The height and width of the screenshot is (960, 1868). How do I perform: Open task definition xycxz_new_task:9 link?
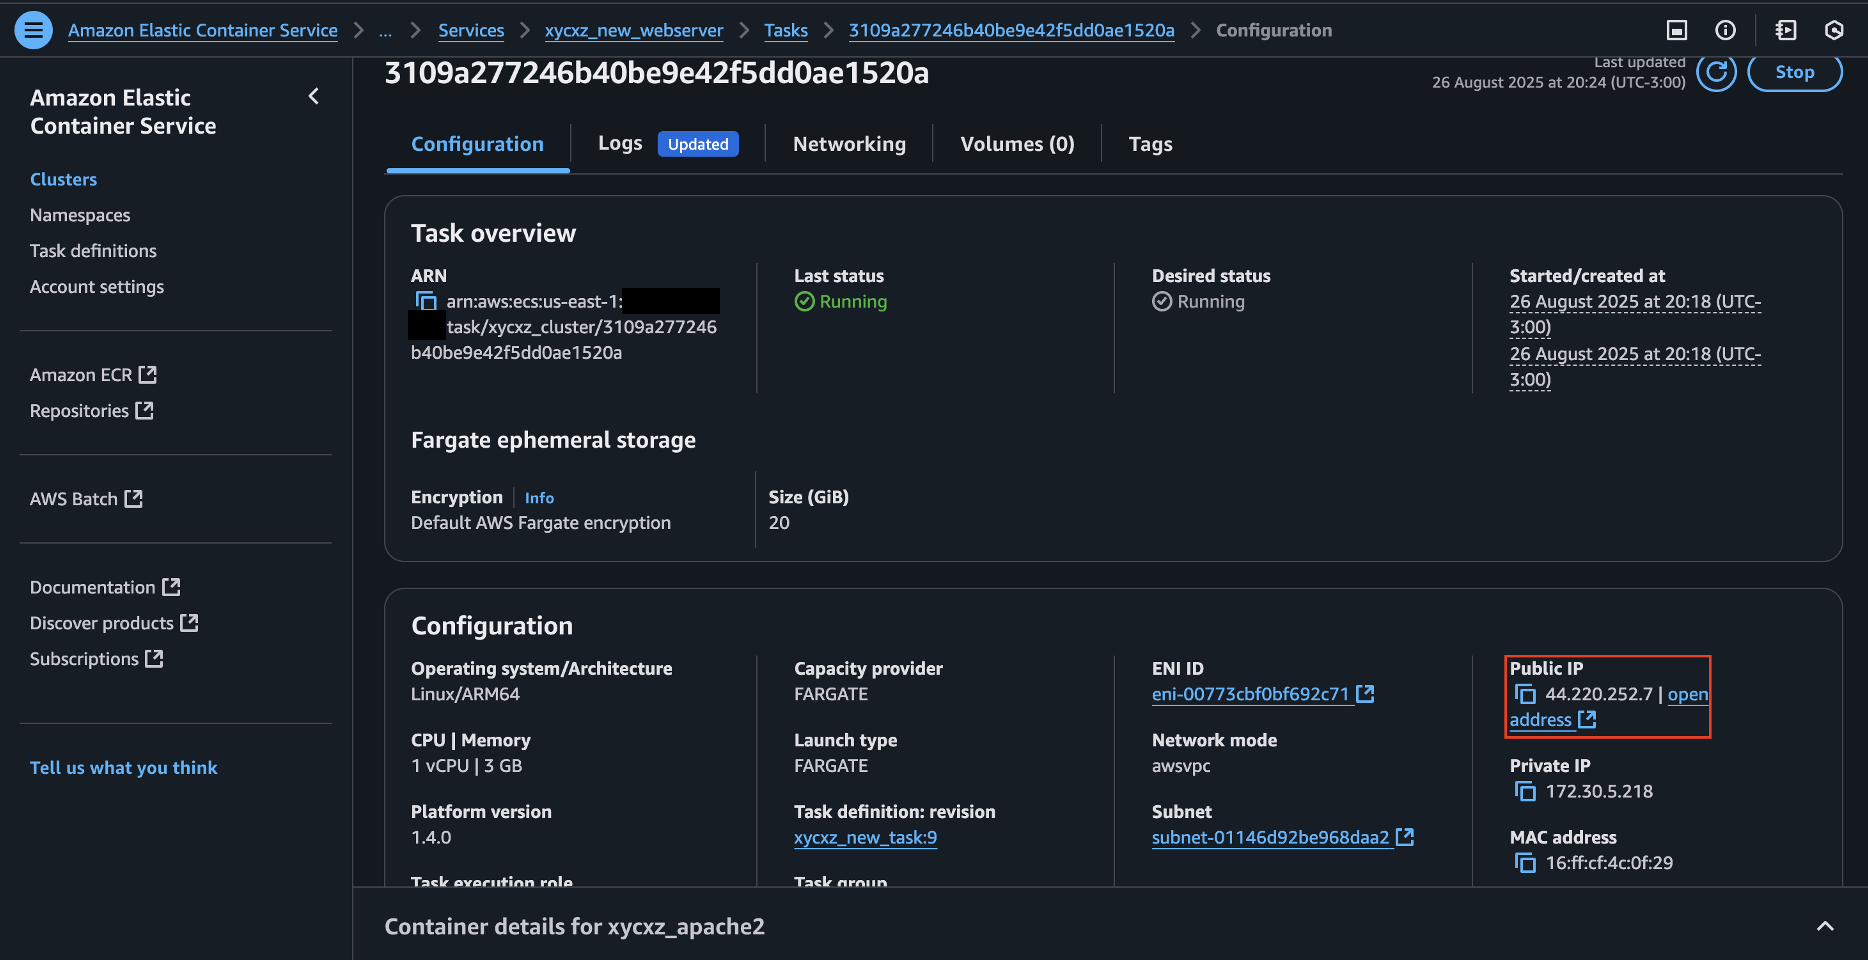click(x=865, y=838)
